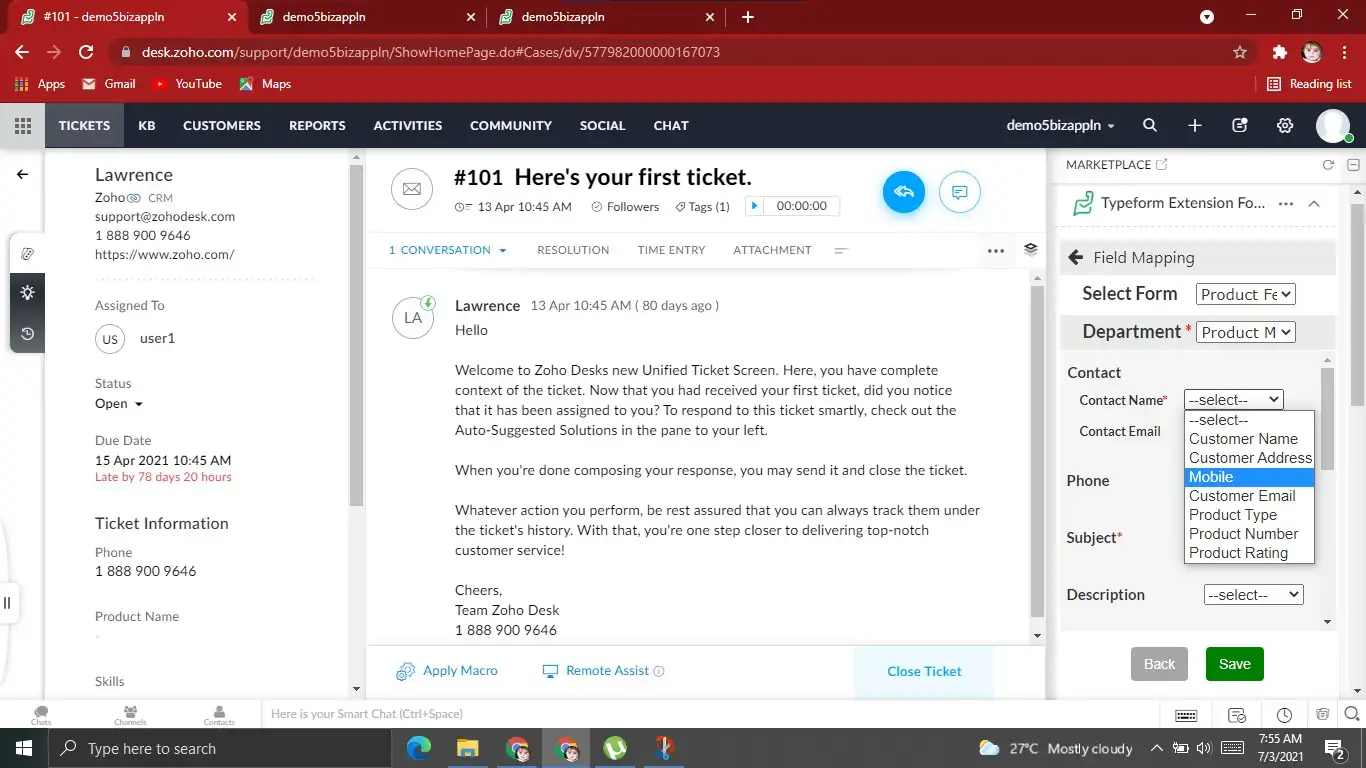Screen dimensions: 1366x768
Task: Expand the Department dropdown
Action: (1245, 332)
